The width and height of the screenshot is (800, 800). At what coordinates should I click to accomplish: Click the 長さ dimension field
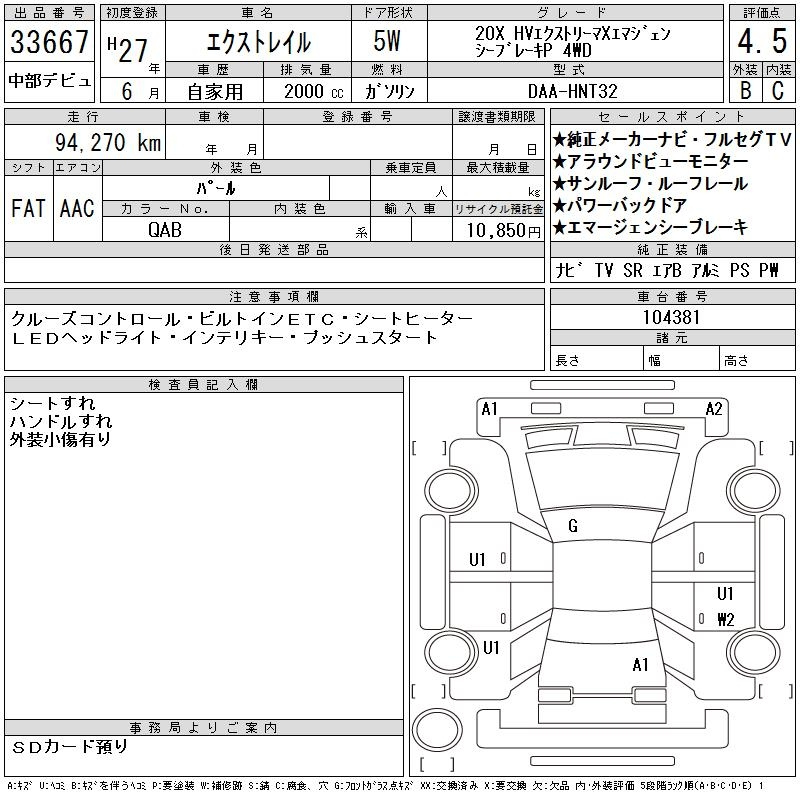click(x=597, y=359)
